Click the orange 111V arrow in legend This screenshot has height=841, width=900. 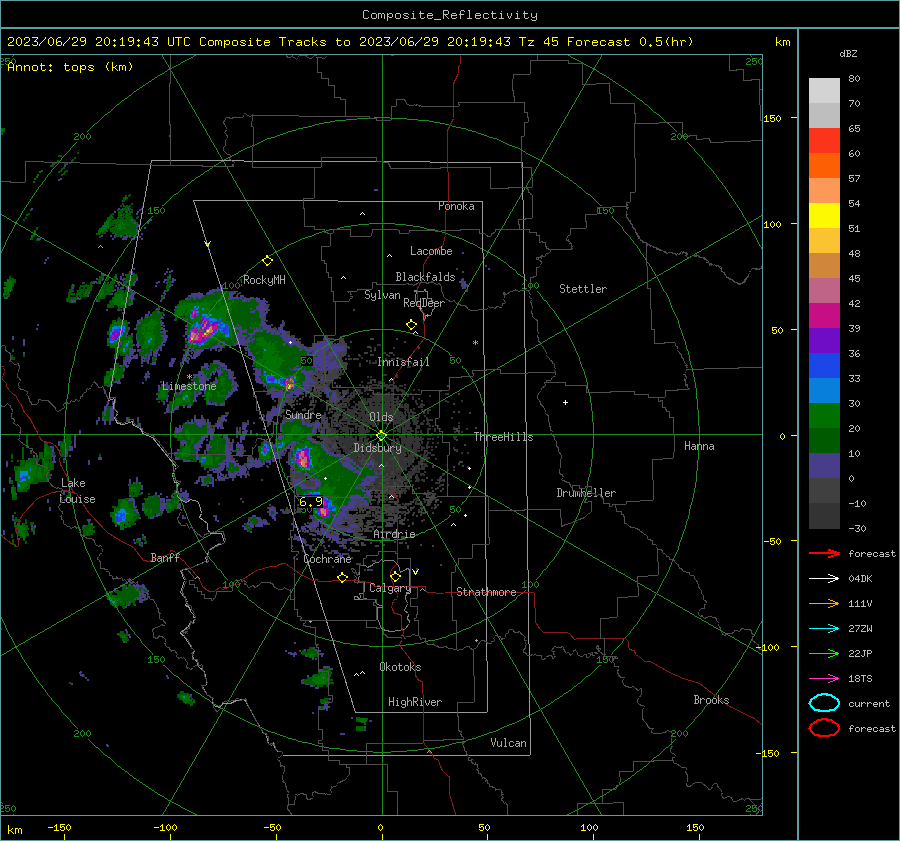(x=824, y=603)
